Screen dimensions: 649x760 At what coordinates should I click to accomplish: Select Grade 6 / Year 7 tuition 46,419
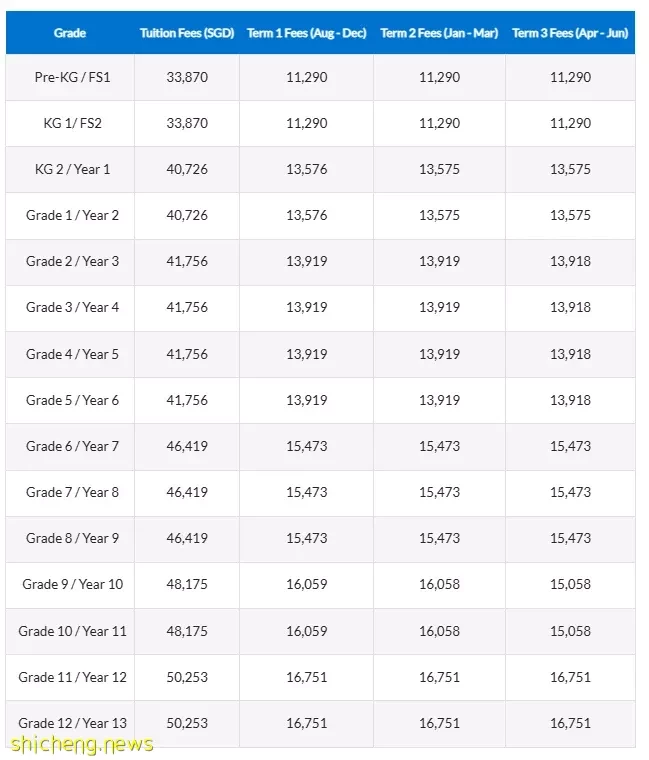click(x=187, y=446)
